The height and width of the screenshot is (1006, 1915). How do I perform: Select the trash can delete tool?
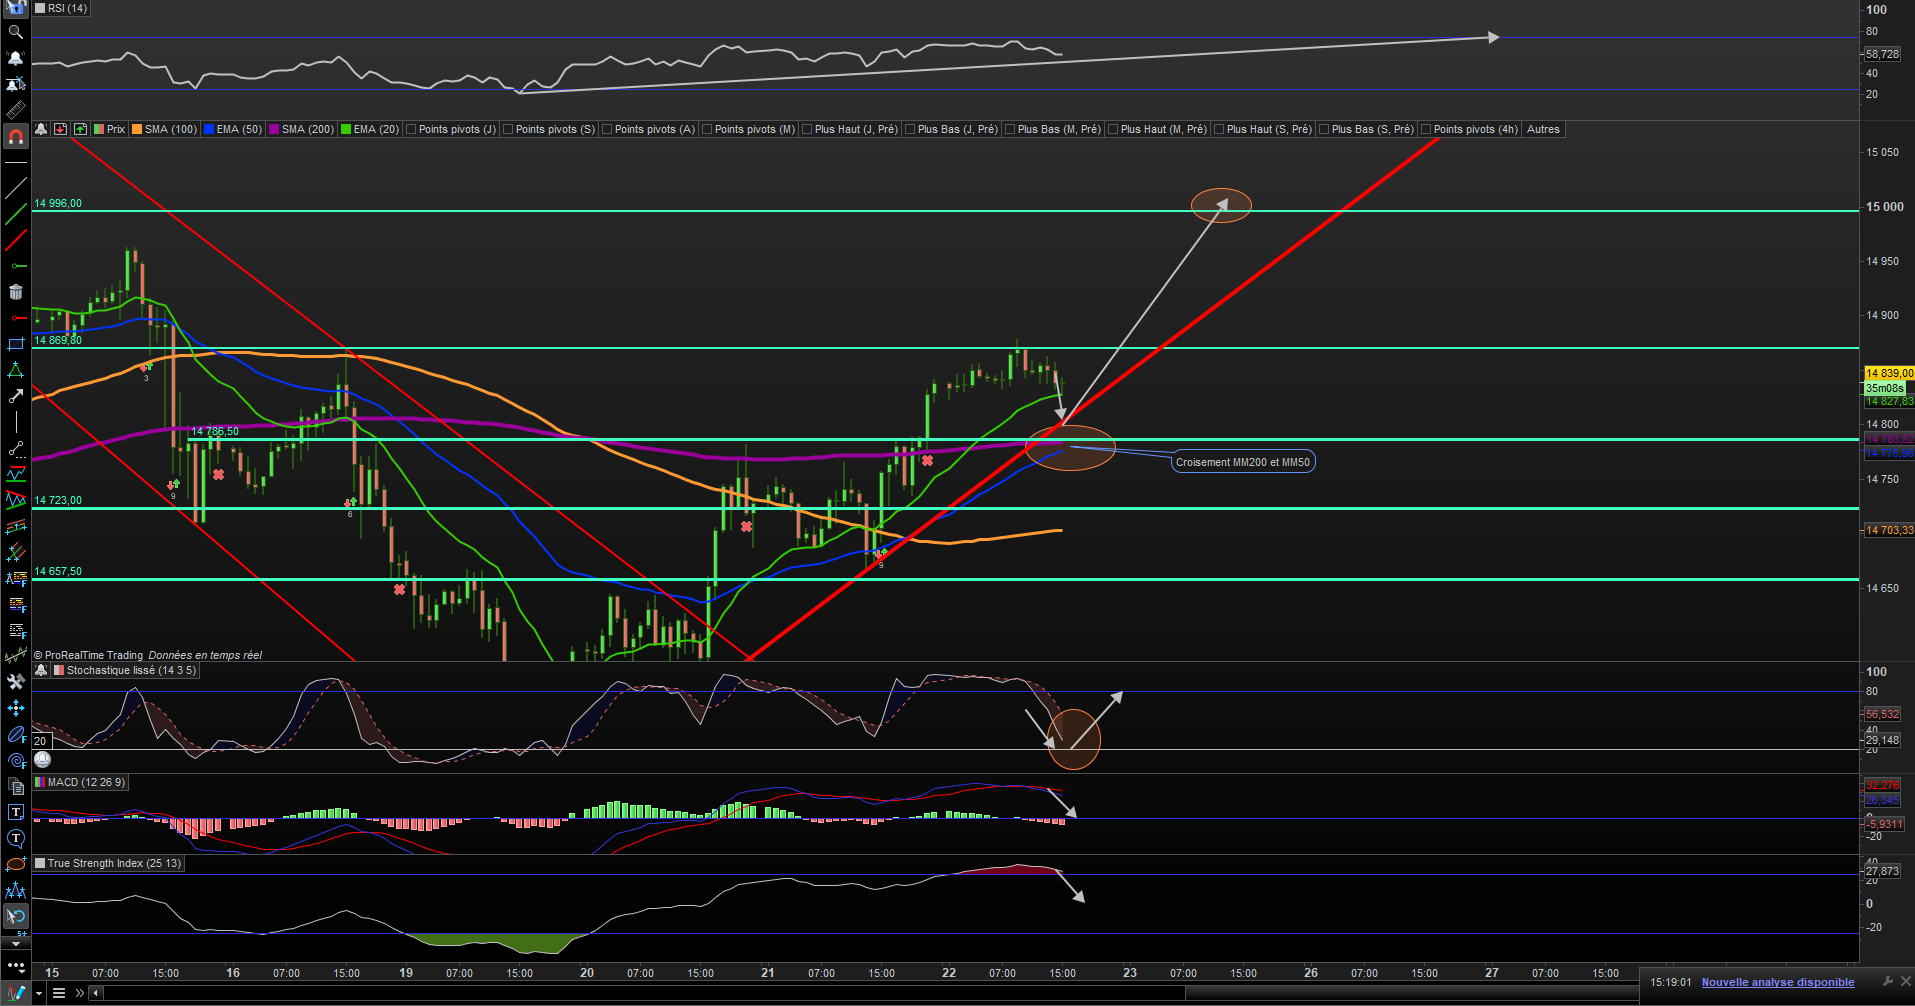[x=15, y=292]
